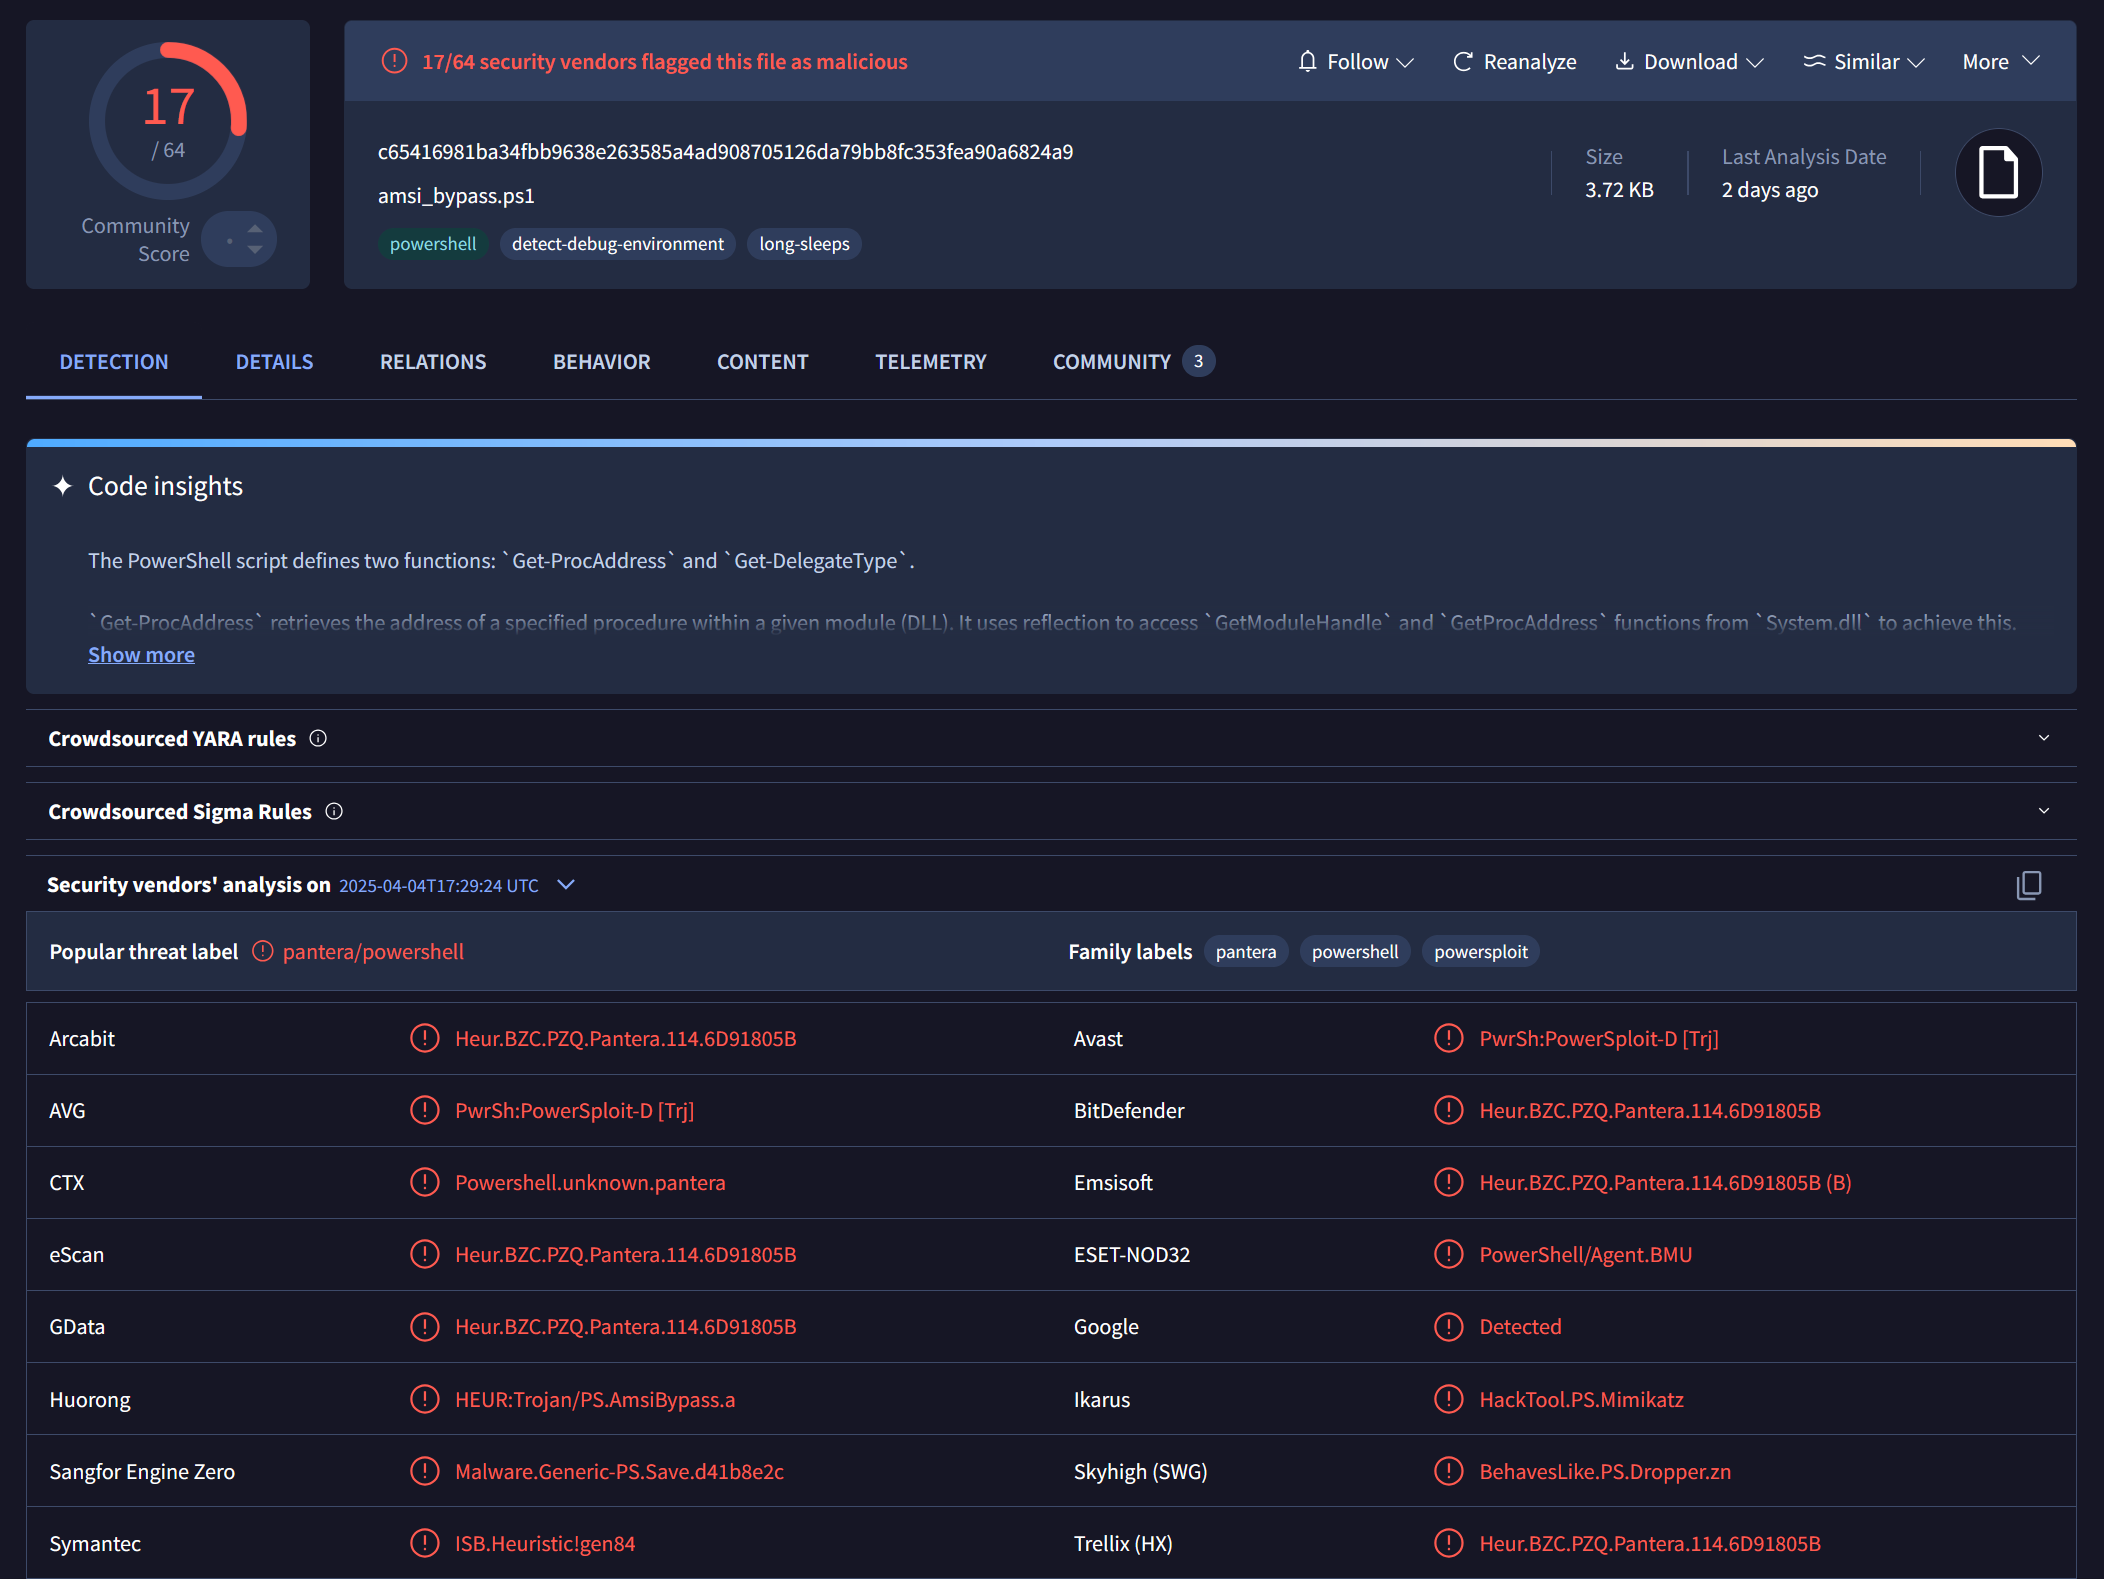Click the info icon beside Crowdsourced YARA rules
The width and height of the screenshot is (2104, 1579).
coord(317,738)
